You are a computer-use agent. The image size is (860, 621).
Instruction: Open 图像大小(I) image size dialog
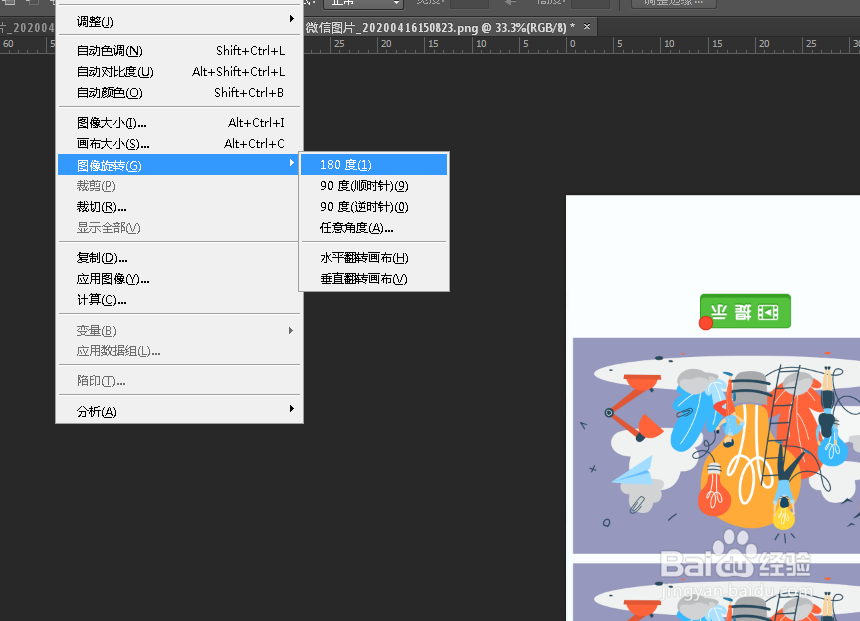click(x=179, y=123)
